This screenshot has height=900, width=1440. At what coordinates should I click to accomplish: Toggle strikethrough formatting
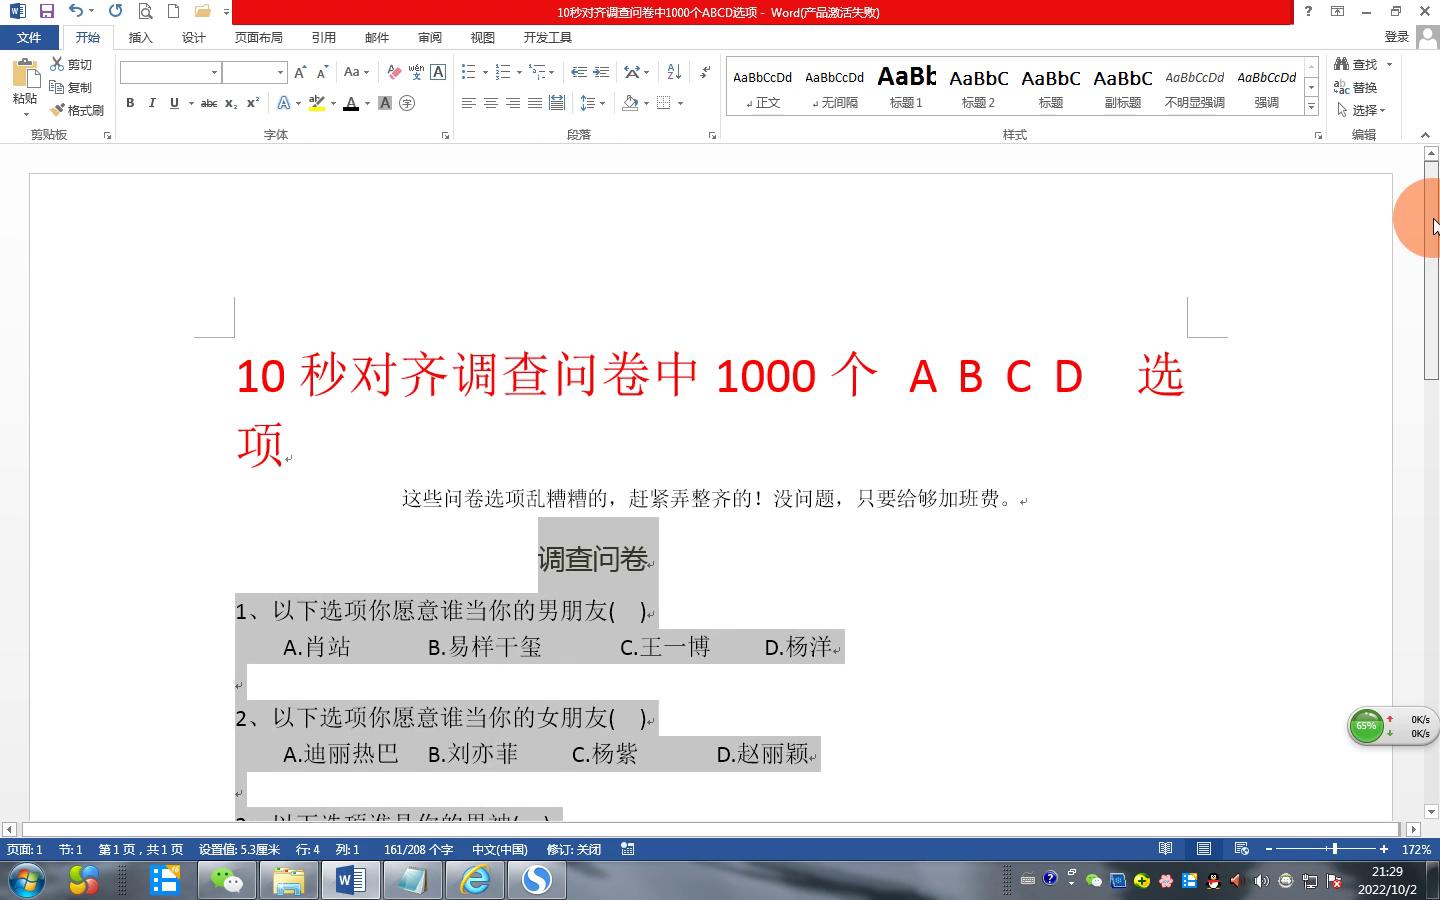[x=208, y=103]
